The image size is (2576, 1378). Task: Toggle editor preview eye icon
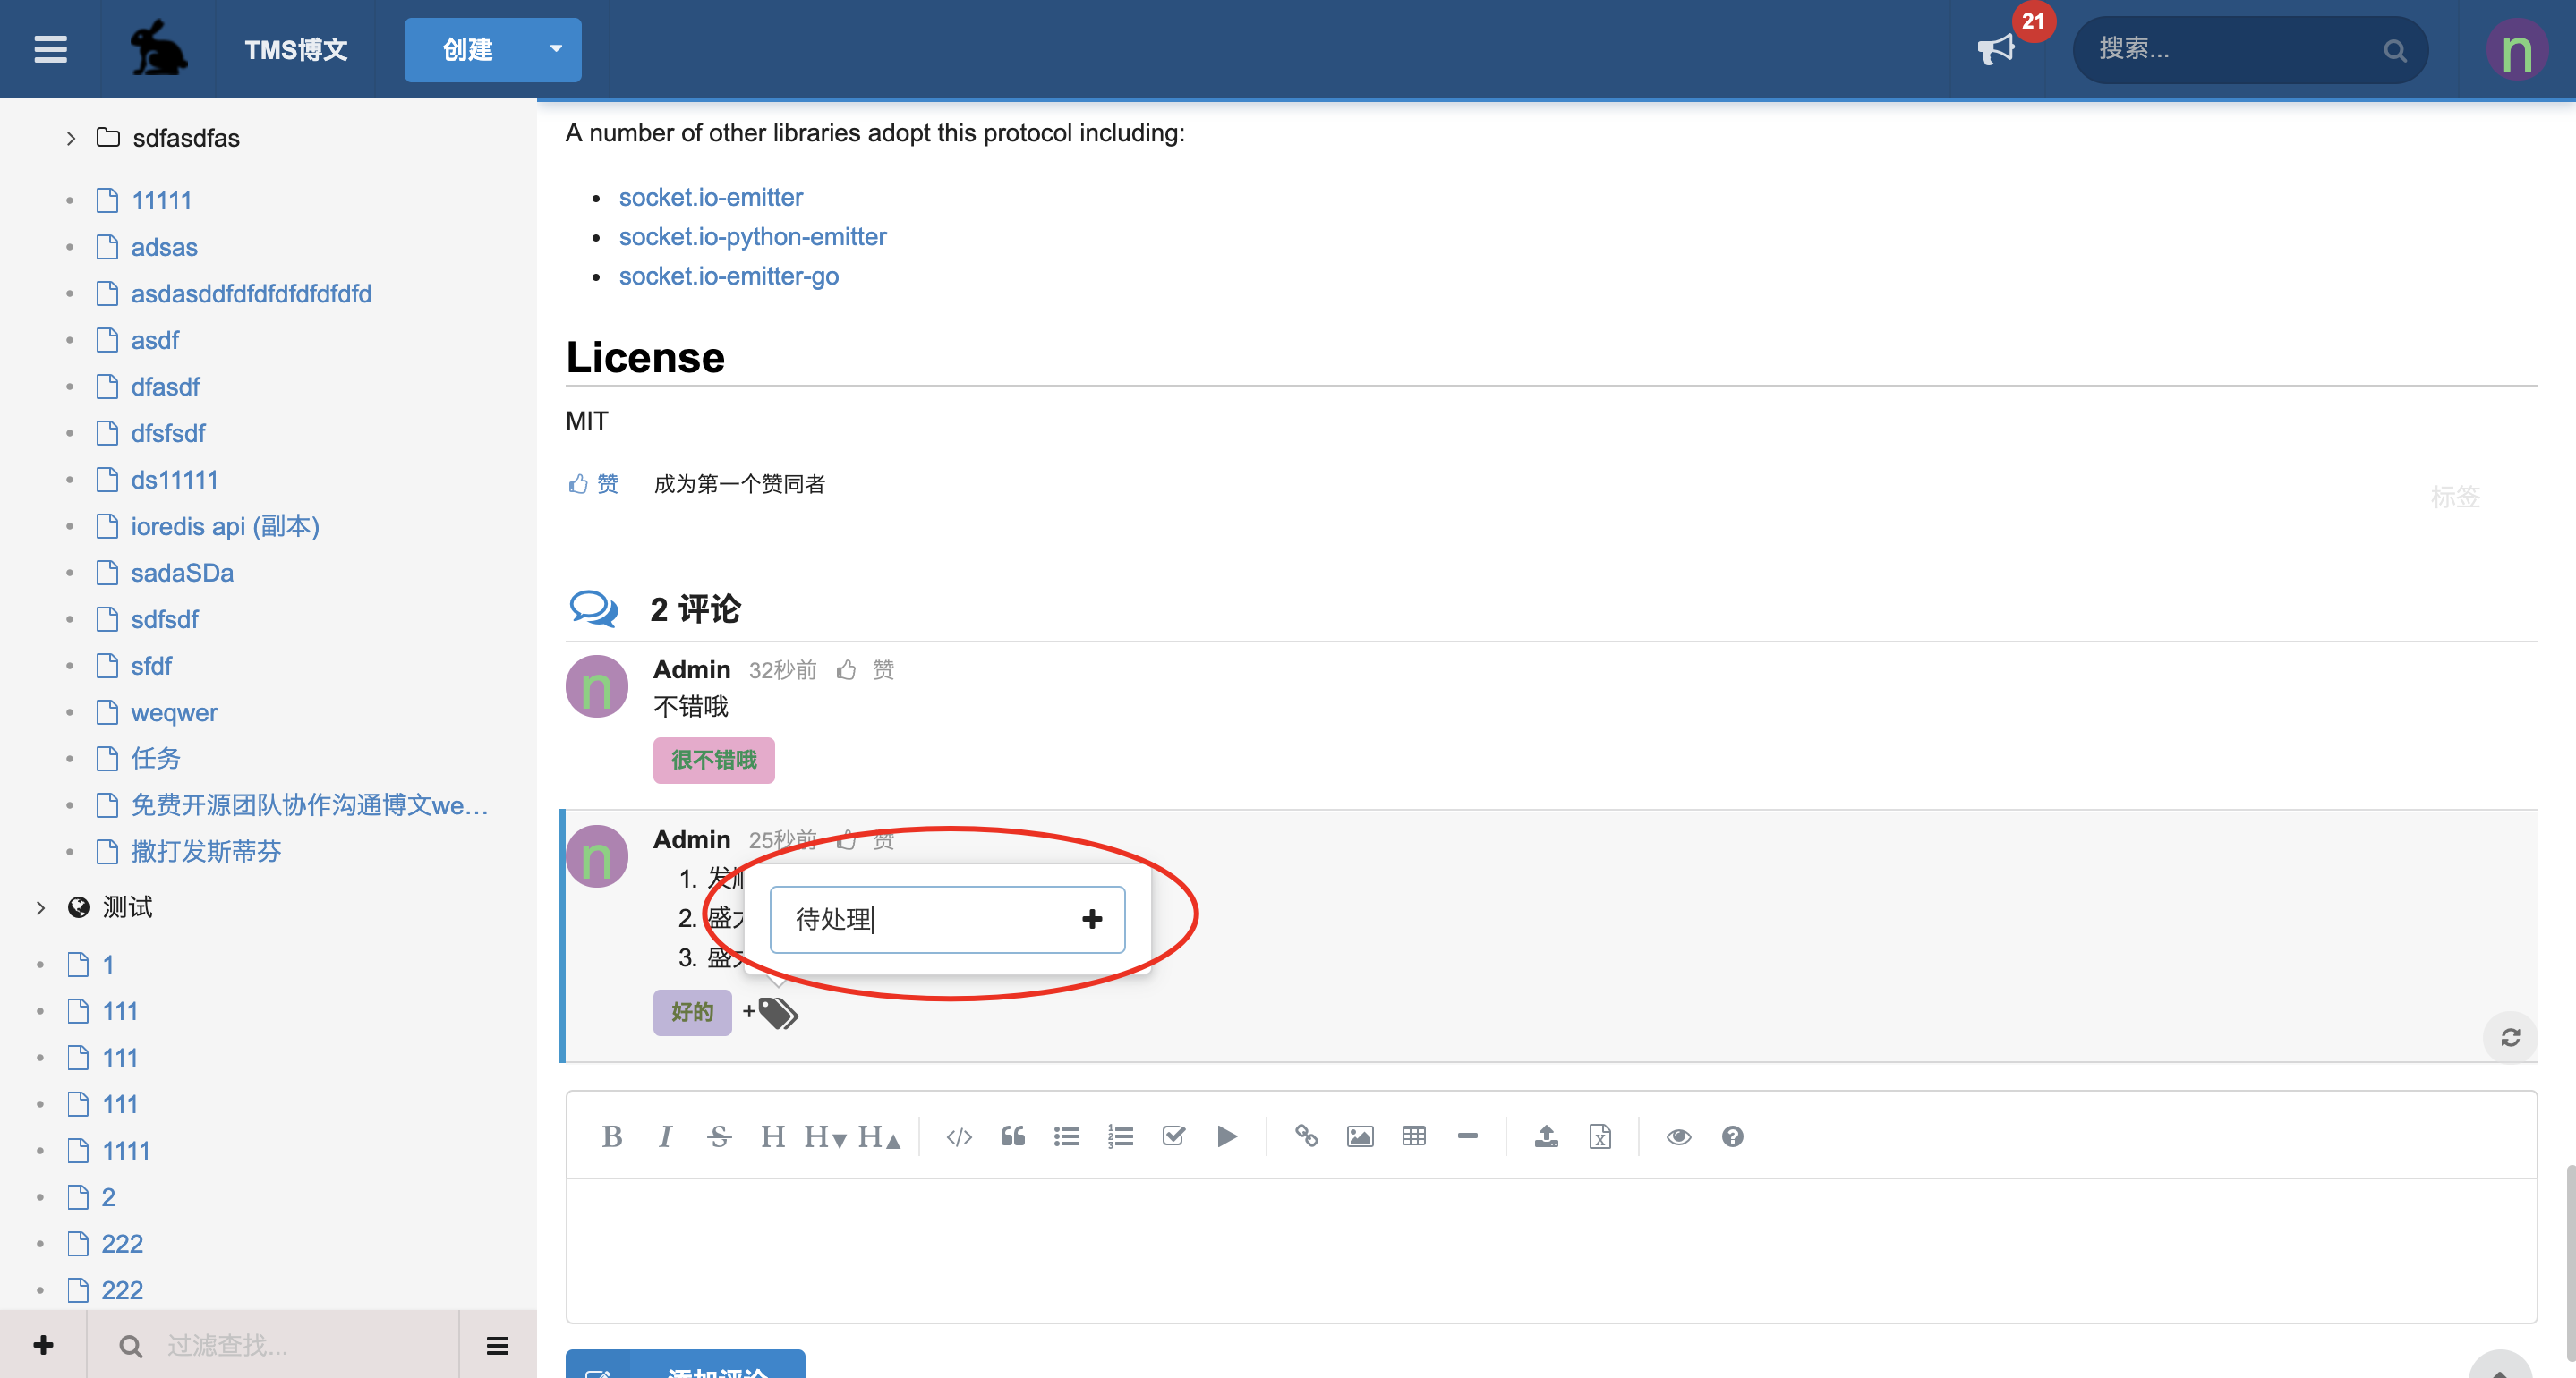pos(1679,1136)
